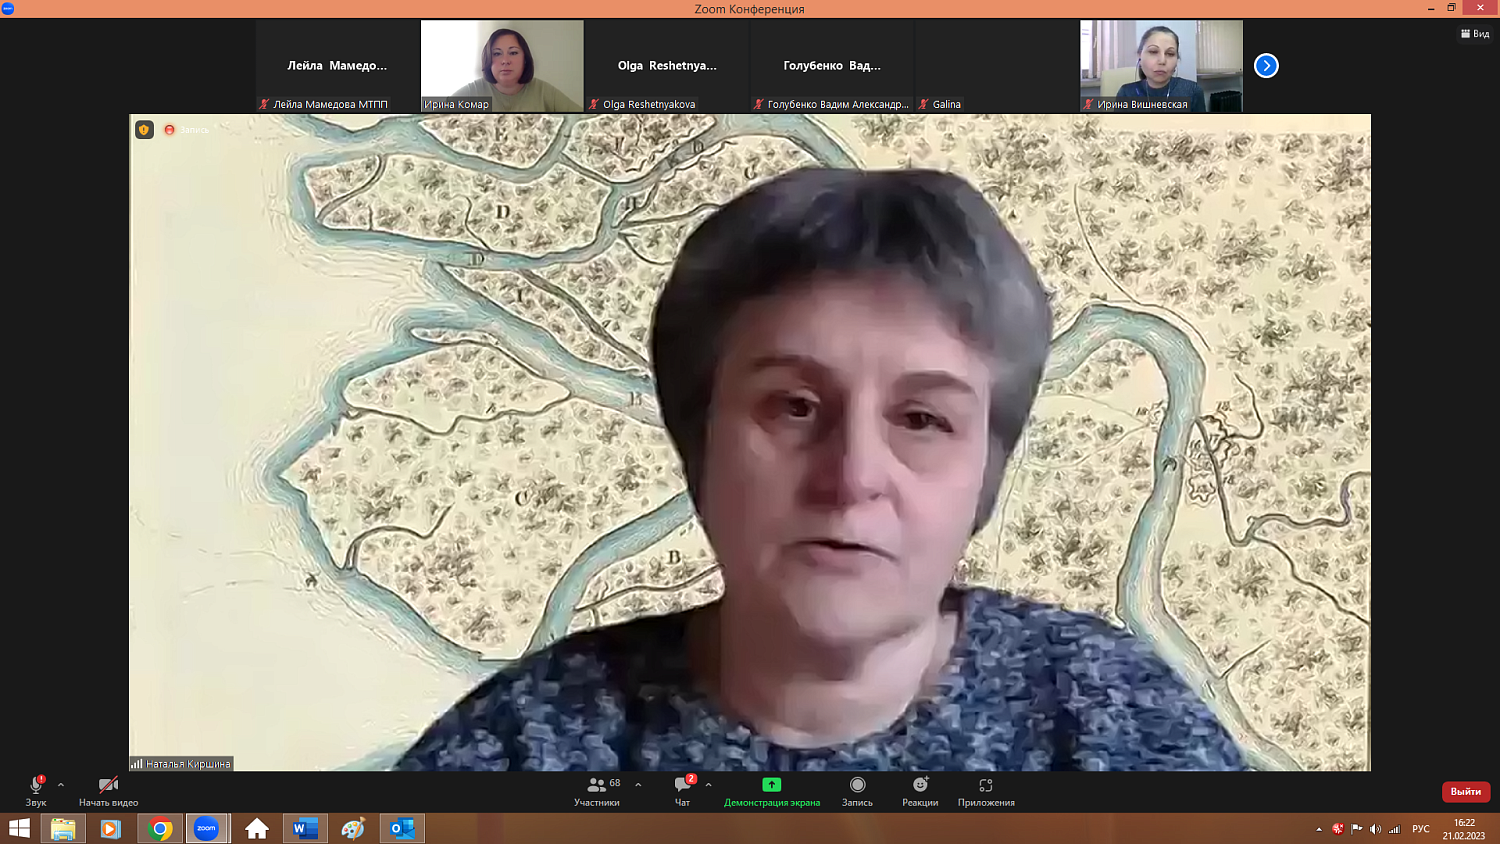Open the Participants panel
The height and width of the screenshot is (844, 1500).
click(597, 790)
